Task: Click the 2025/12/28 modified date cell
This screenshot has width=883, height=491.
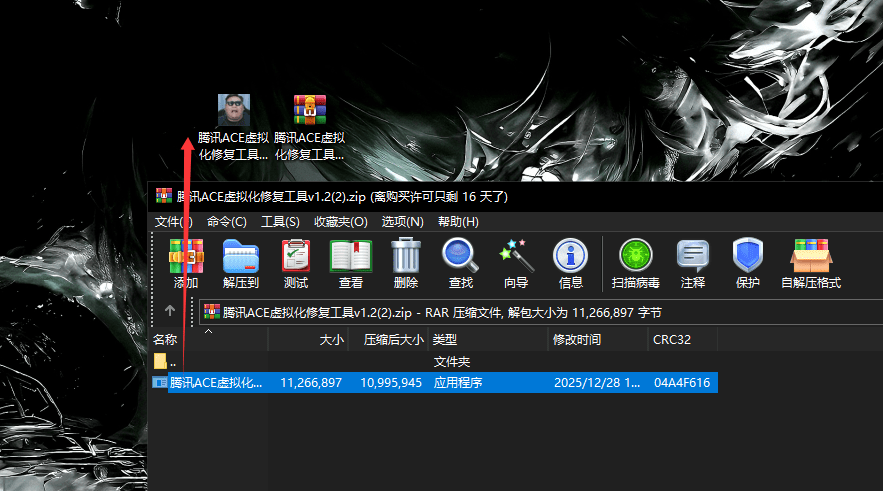Action: pyautogui.click(x=597, y=383)
